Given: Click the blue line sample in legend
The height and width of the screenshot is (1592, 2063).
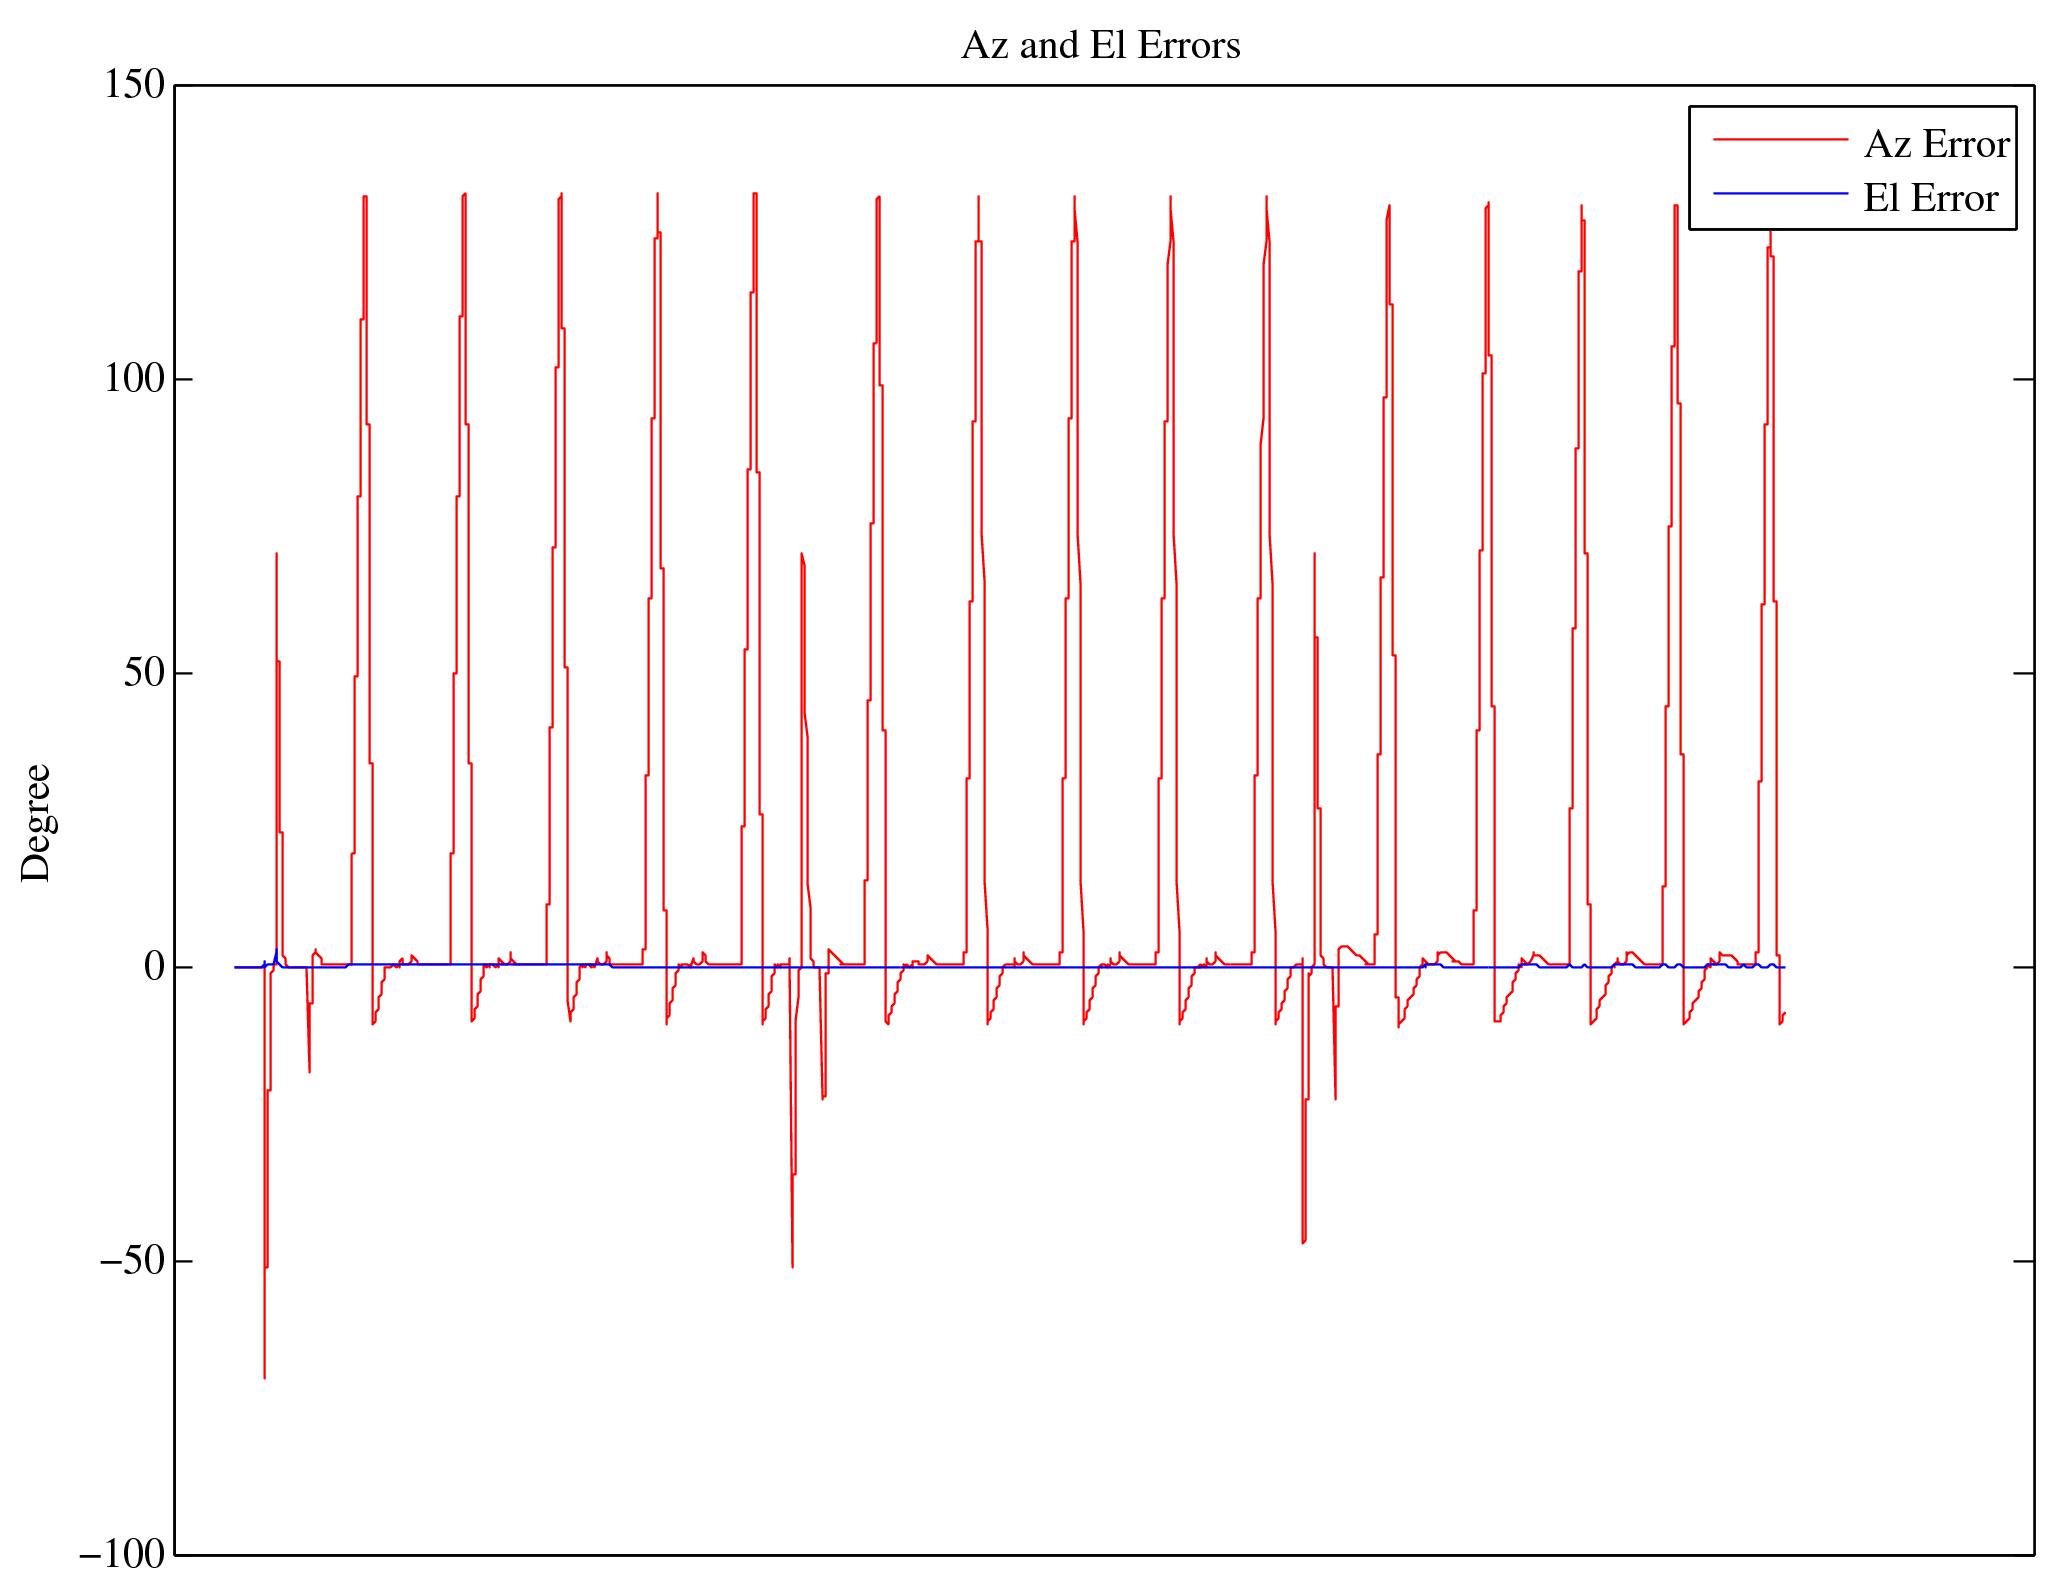Looking at the screenshot, I should [1780, 193].
